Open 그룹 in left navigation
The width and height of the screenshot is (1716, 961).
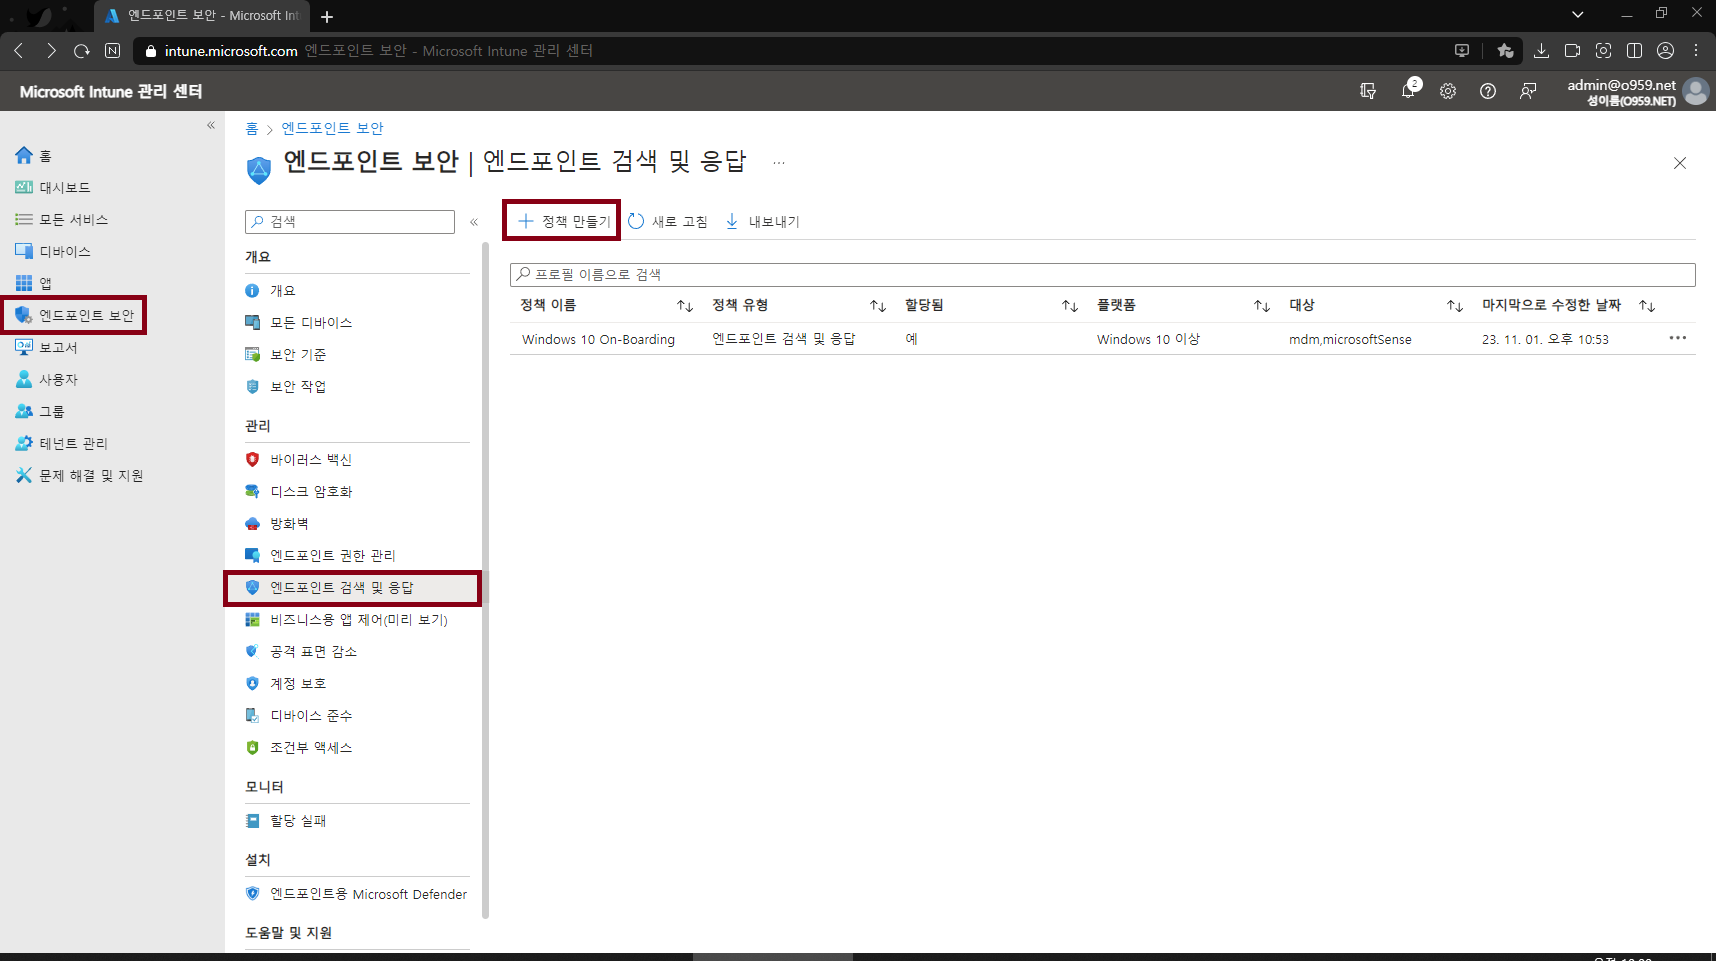point(40,411)
